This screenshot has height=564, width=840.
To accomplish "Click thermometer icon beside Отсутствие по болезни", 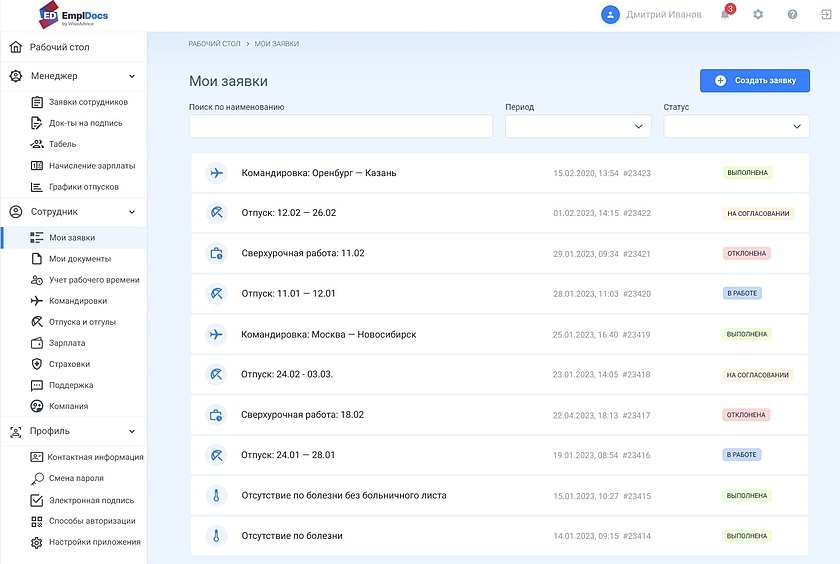I will coord(216,536).
